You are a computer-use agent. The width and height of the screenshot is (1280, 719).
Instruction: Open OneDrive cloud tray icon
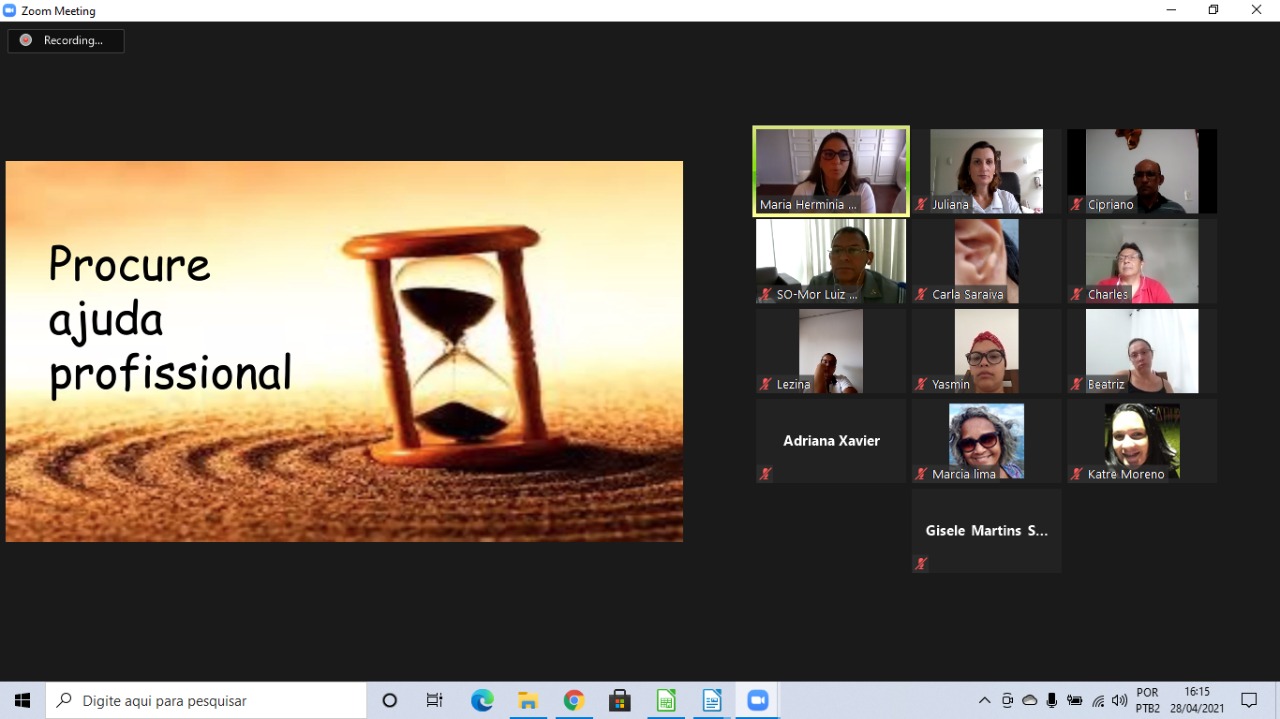point(1030,700)
